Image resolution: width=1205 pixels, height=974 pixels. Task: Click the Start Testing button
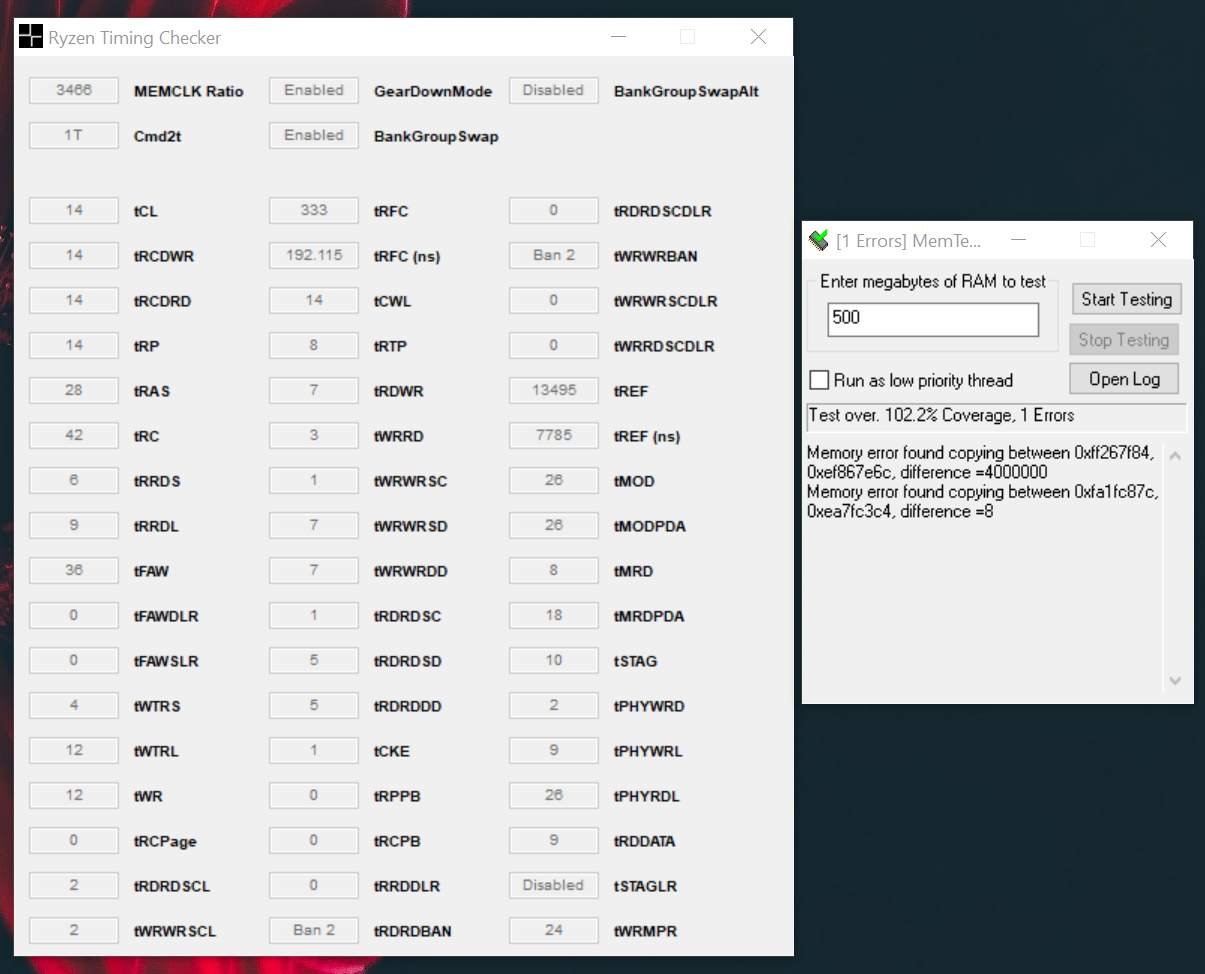(1126, 299)
